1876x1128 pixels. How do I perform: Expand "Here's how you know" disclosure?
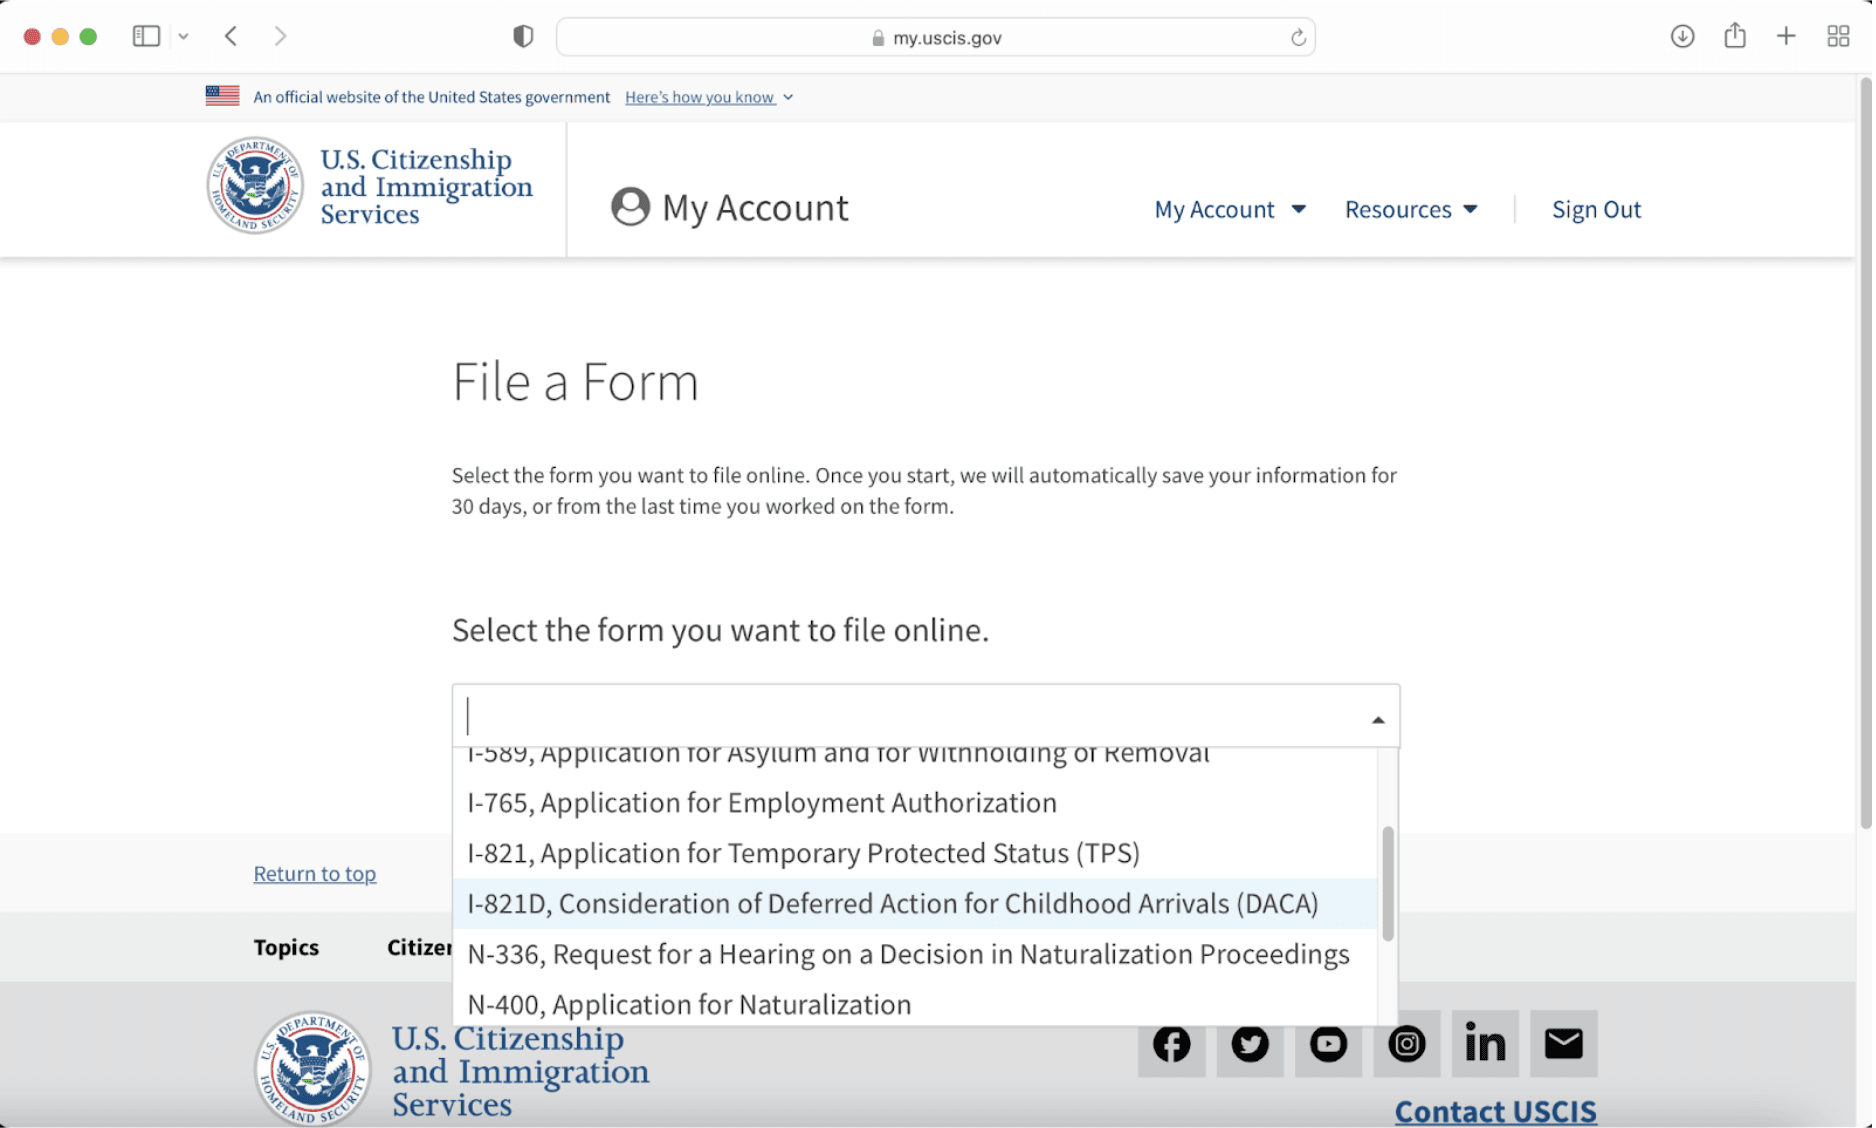(709, 97)
